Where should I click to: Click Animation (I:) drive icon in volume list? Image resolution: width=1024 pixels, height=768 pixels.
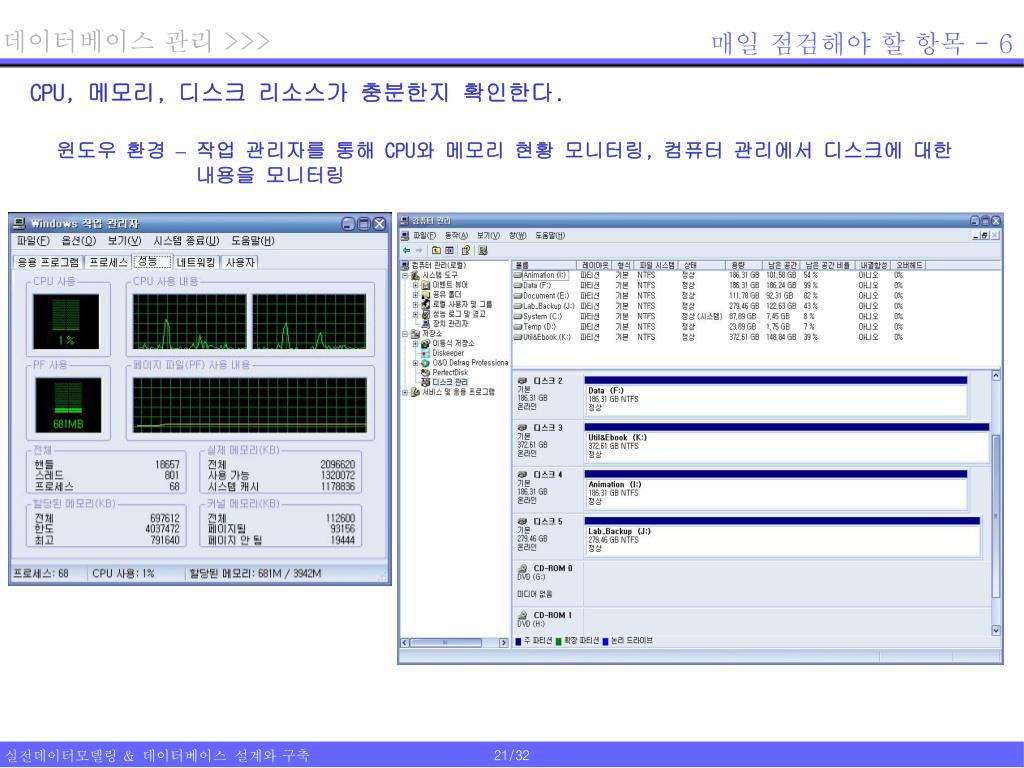[518, 276]
